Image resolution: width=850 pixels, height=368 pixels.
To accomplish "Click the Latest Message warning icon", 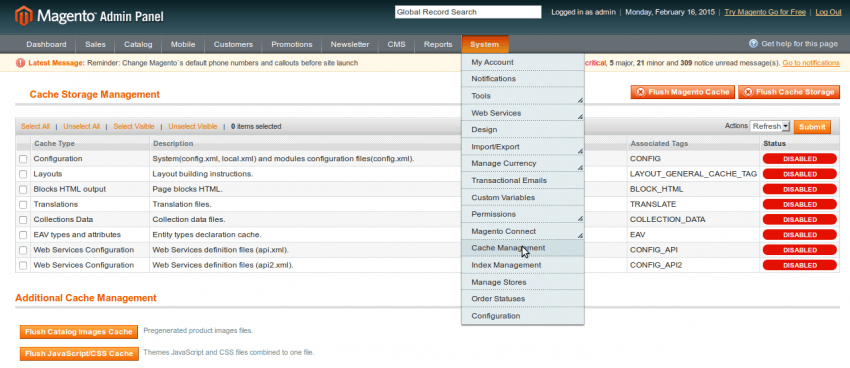I will 21,63.
